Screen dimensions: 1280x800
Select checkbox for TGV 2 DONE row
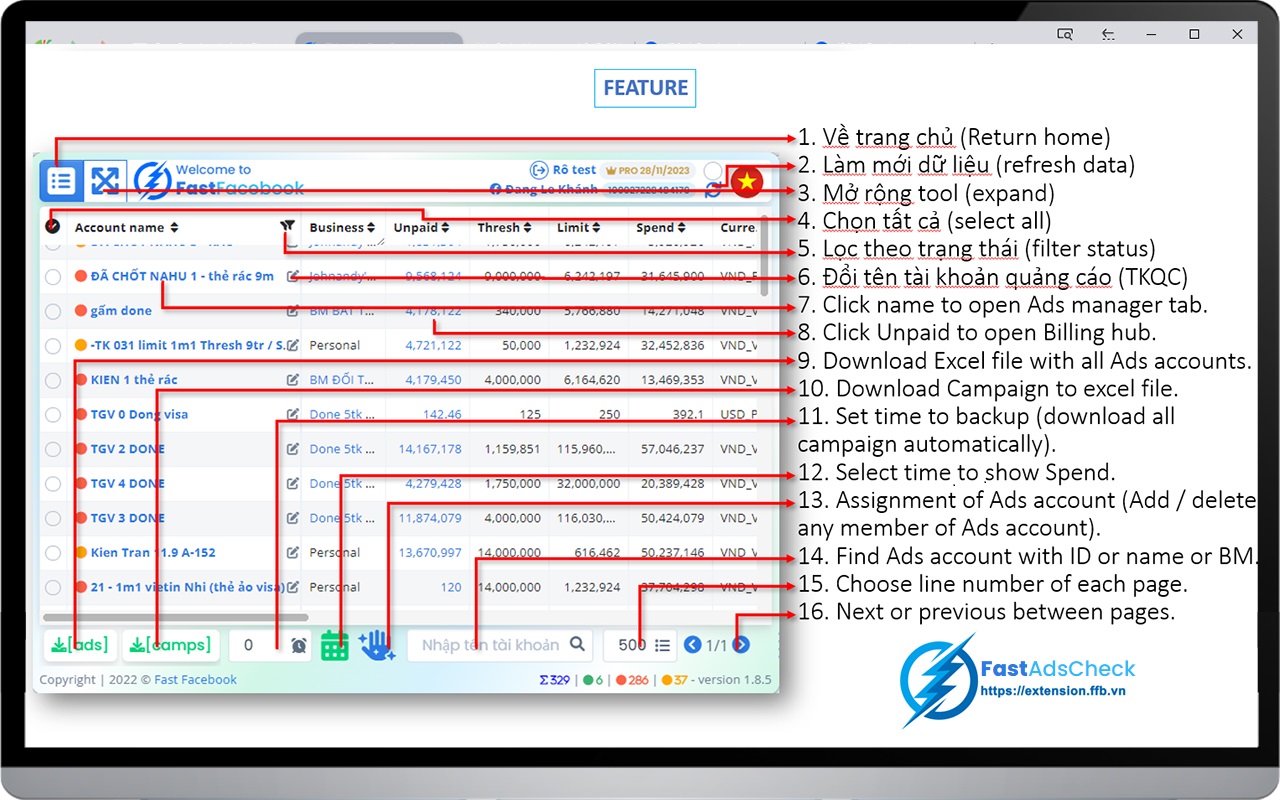coord(53,449)
